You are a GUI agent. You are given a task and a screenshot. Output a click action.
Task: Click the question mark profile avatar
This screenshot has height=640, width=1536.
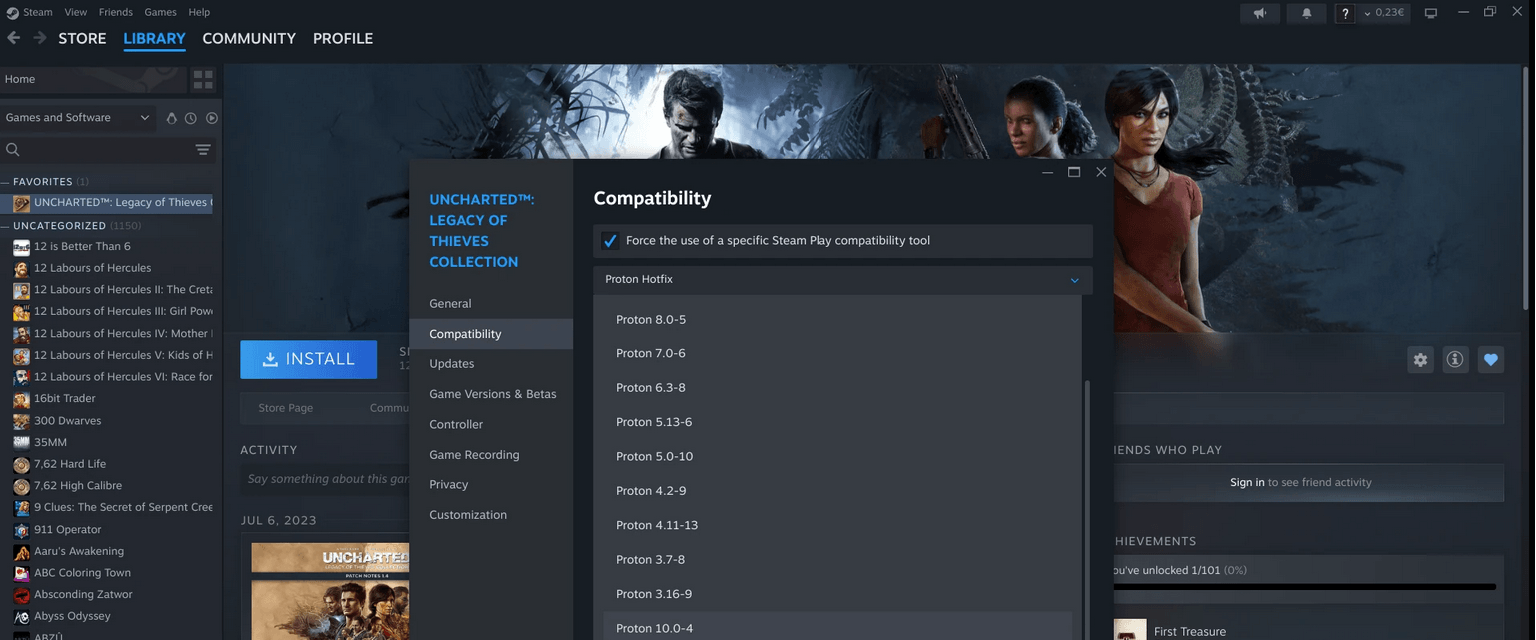tap(1345, 13)
